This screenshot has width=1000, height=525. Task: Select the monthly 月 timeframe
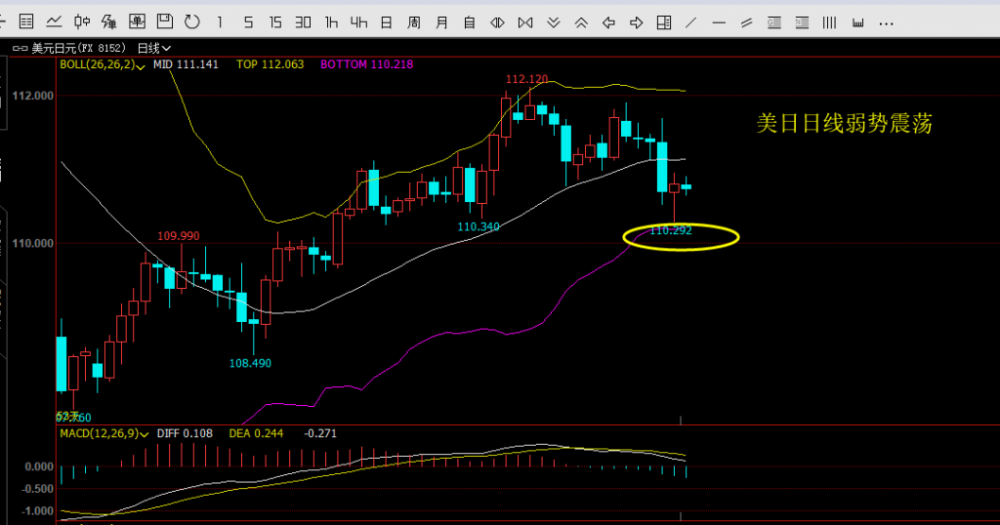tap(441, 22)
